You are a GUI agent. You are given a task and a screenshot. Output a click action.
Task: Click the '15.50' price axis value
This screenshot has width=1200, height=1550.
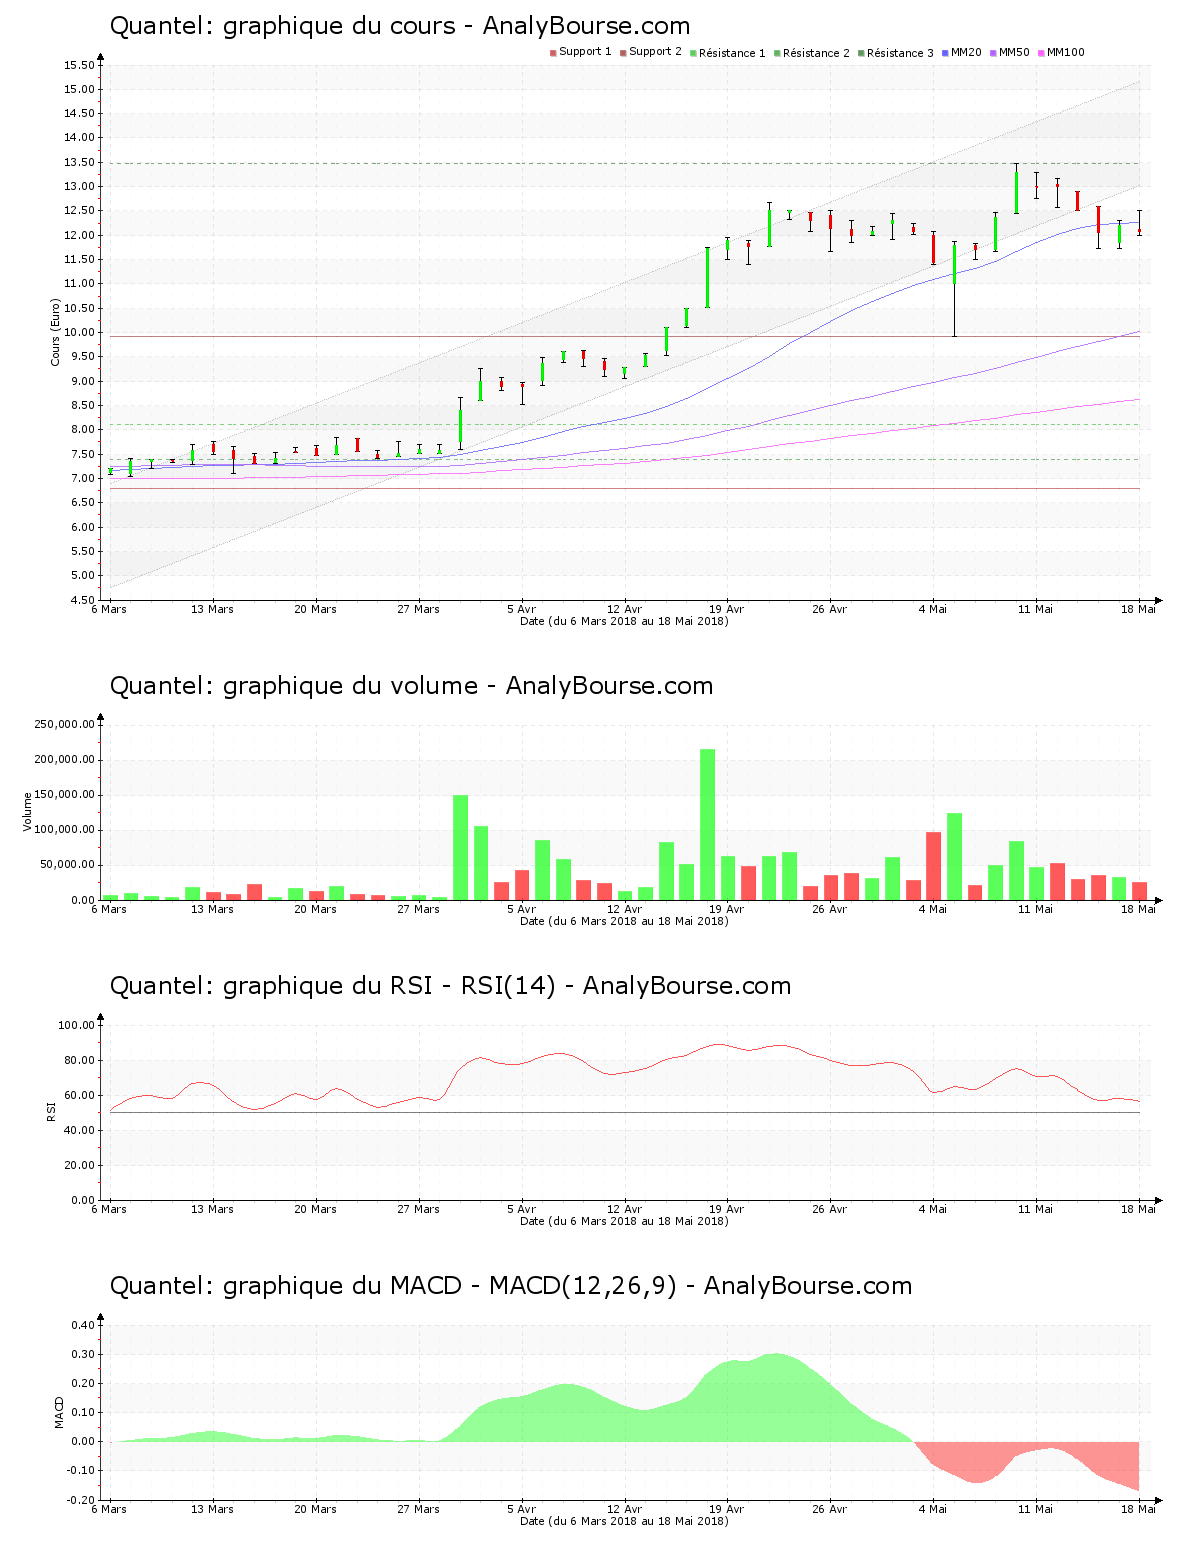[x=79, y=65]
